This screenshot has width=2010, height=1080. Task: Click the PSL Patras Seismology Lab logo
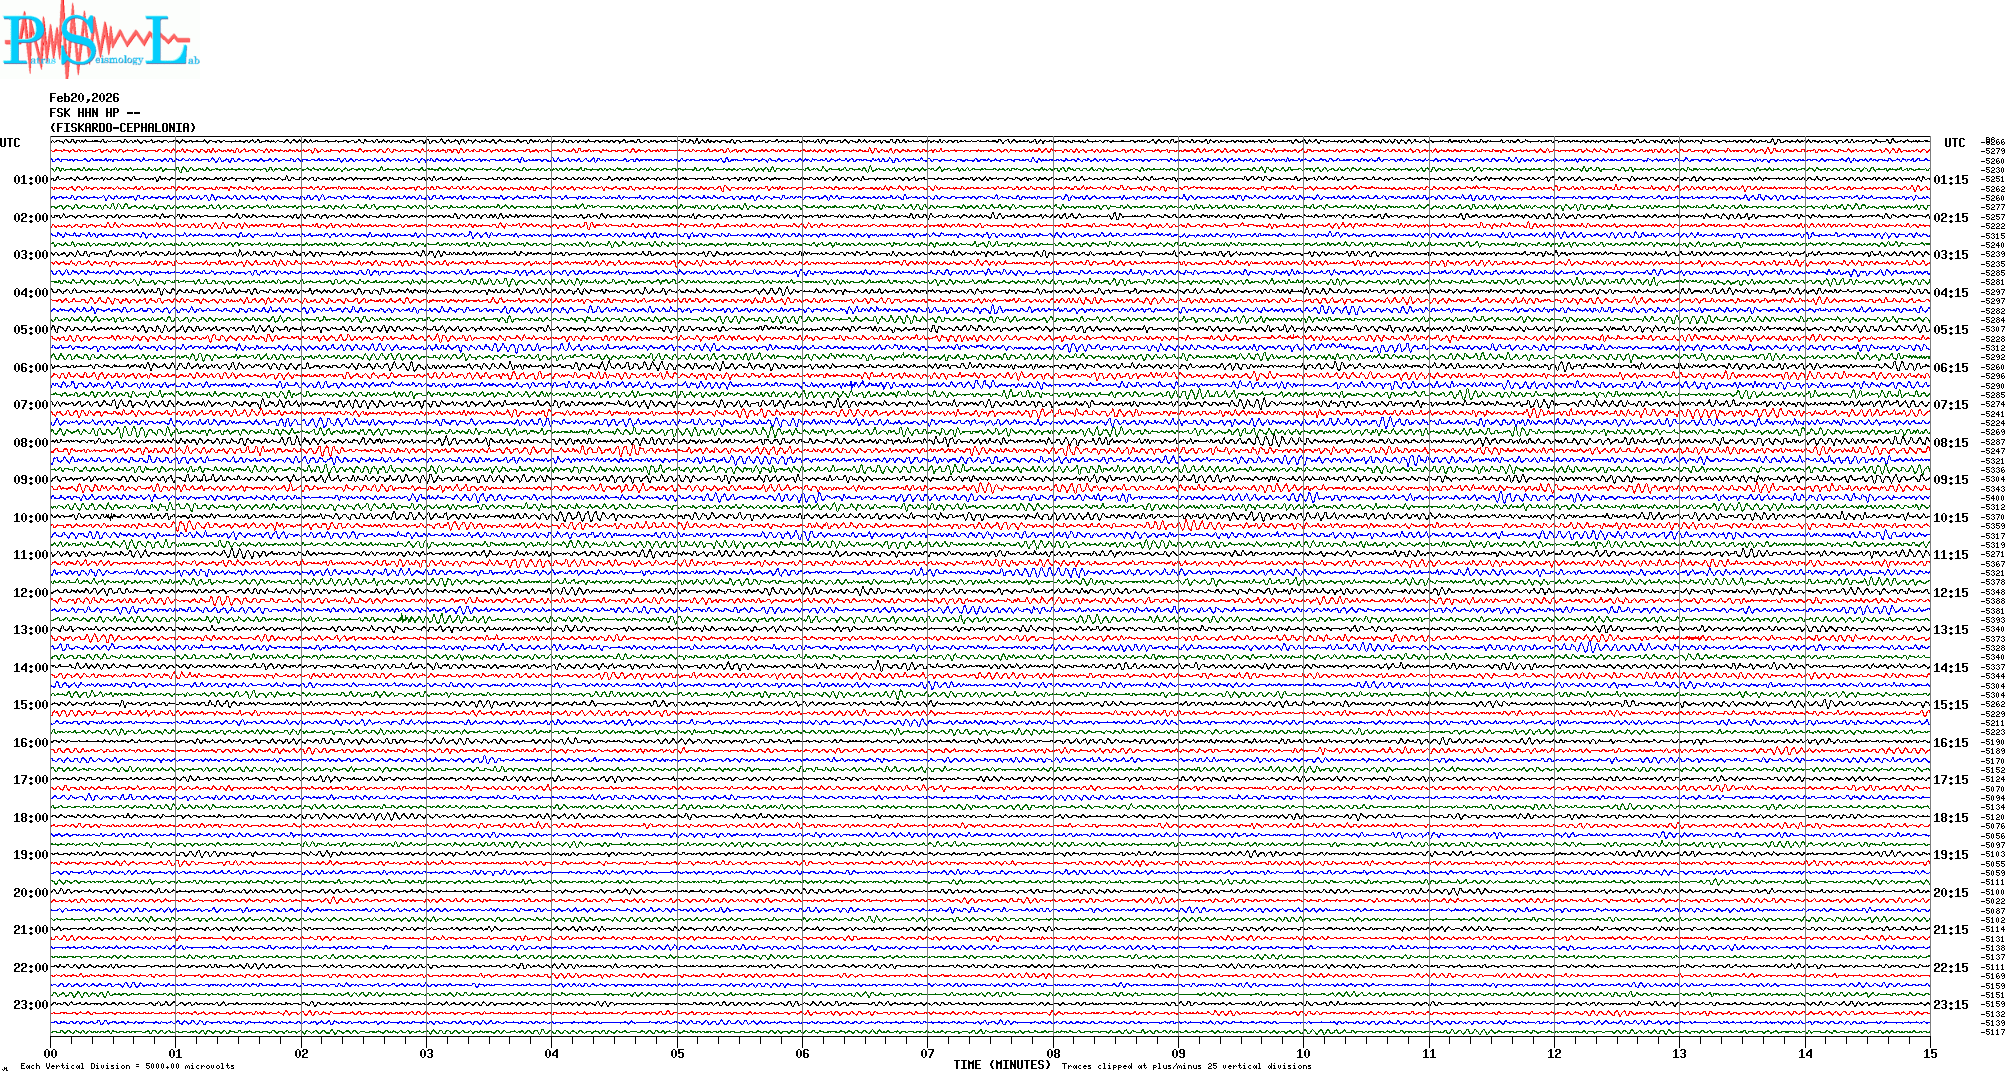coord(100,40)
